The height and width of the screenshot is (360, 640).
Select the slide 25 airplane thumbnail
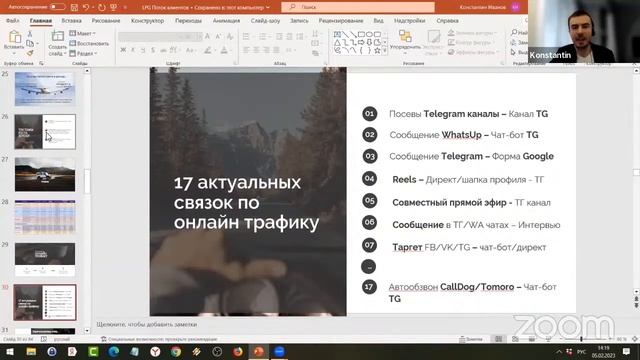[x=45, y=89]
